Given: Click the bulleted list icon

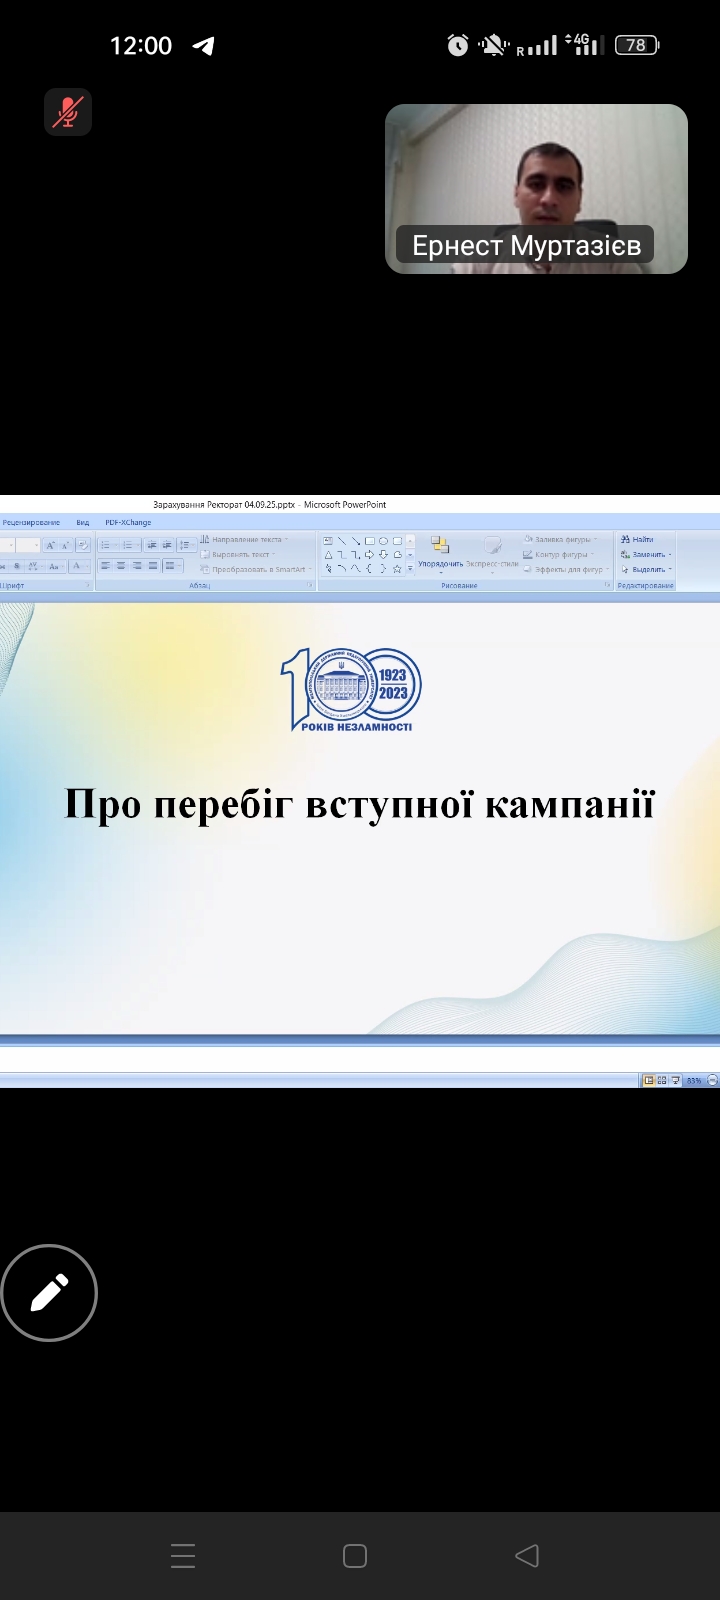Looking at the screenshot, I should coord(106,545).
